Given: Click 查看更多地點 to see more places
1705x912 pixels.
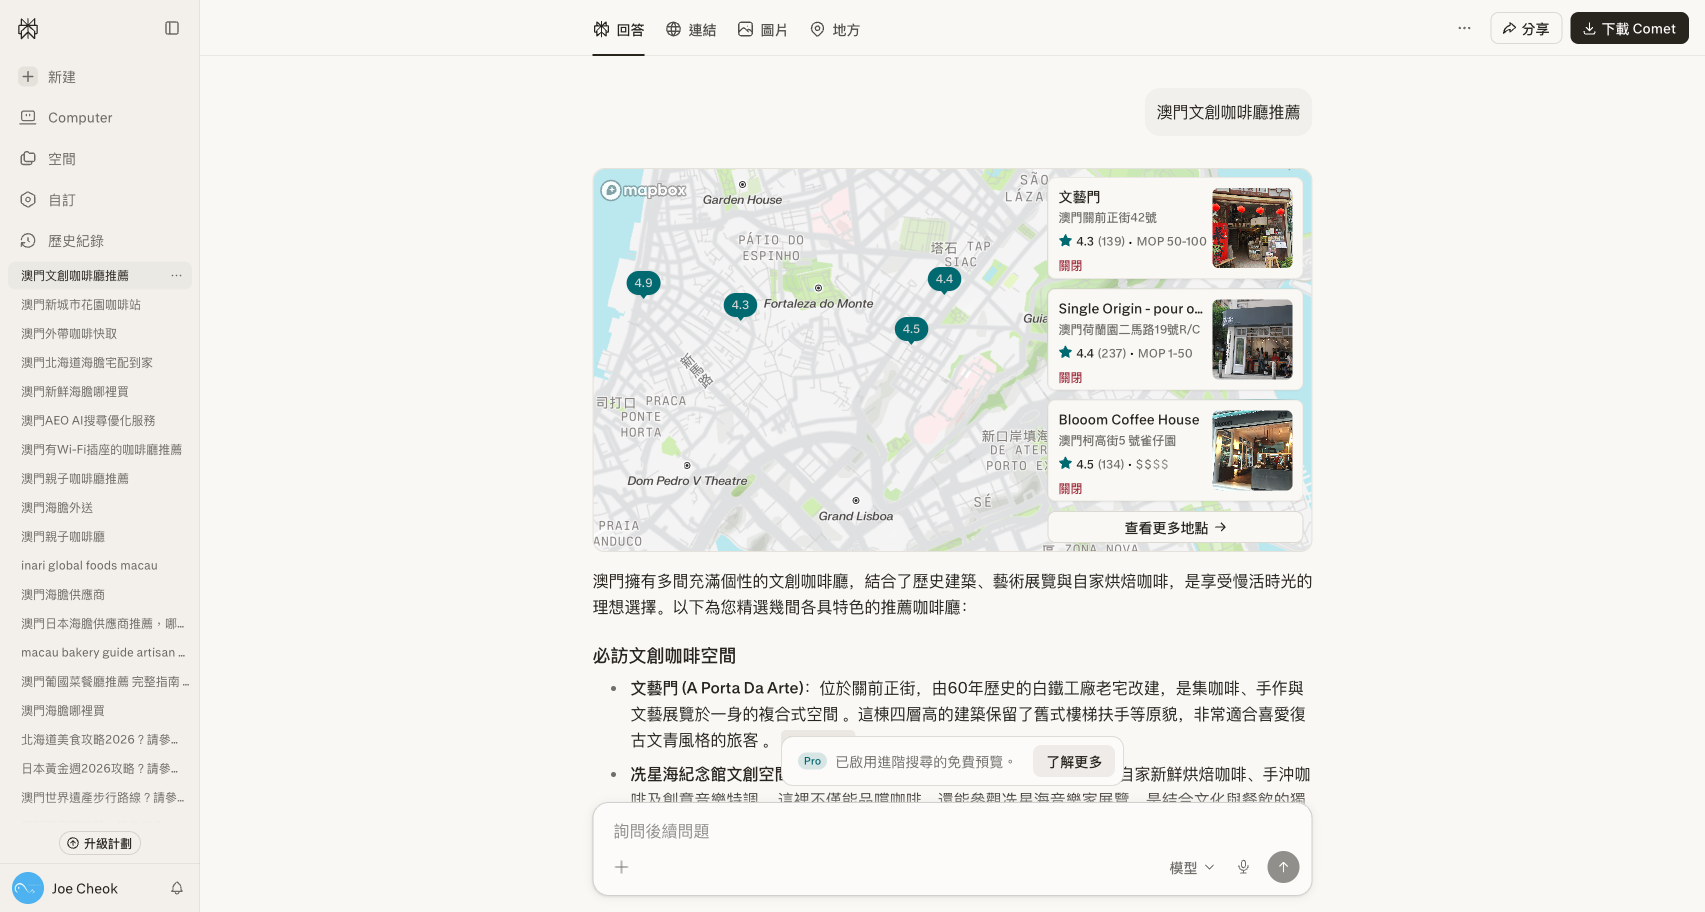Looking at the screenshot, I should pos(1175,528).
